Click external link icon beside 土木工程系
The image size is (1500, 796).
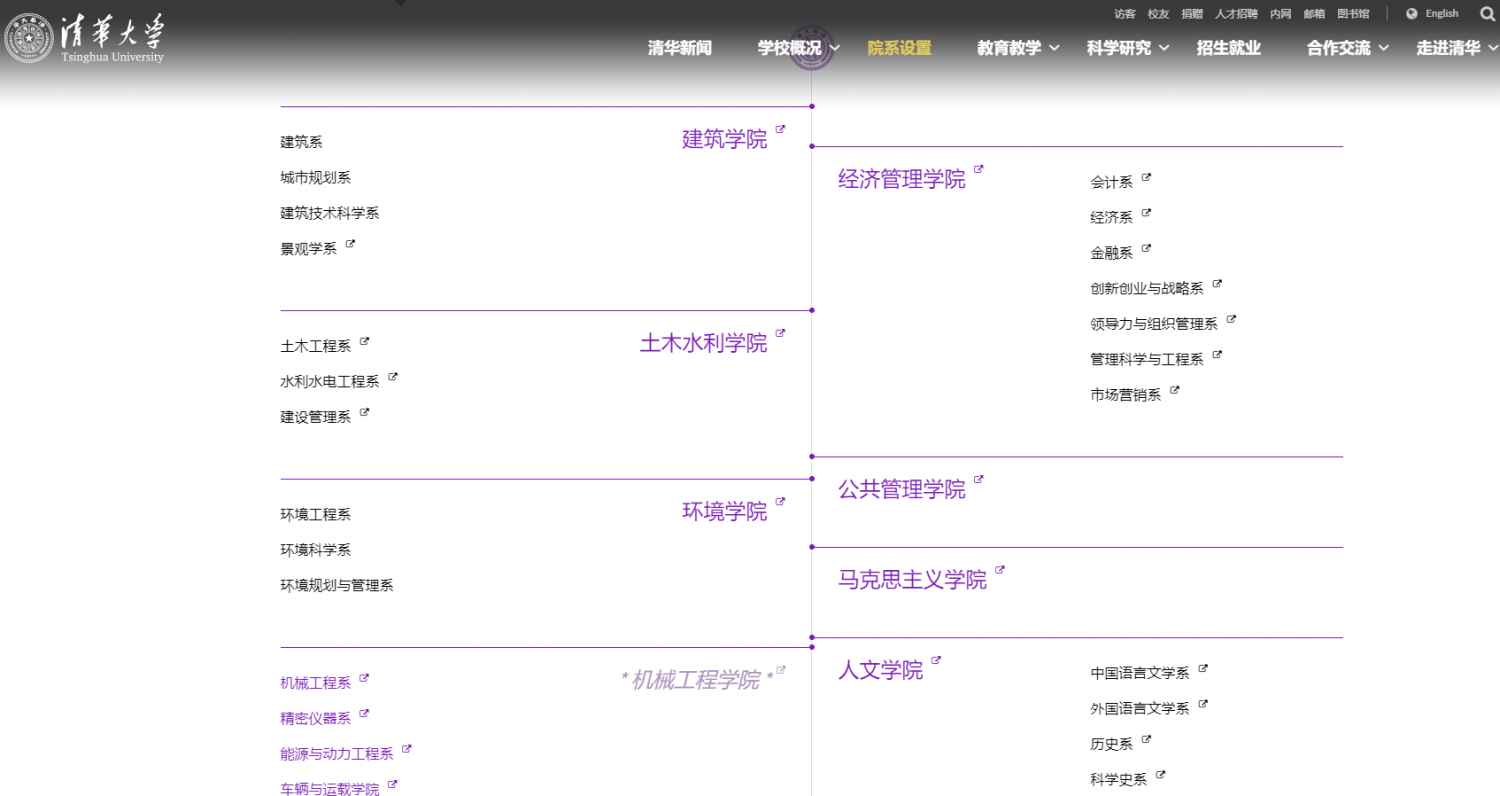364,341
